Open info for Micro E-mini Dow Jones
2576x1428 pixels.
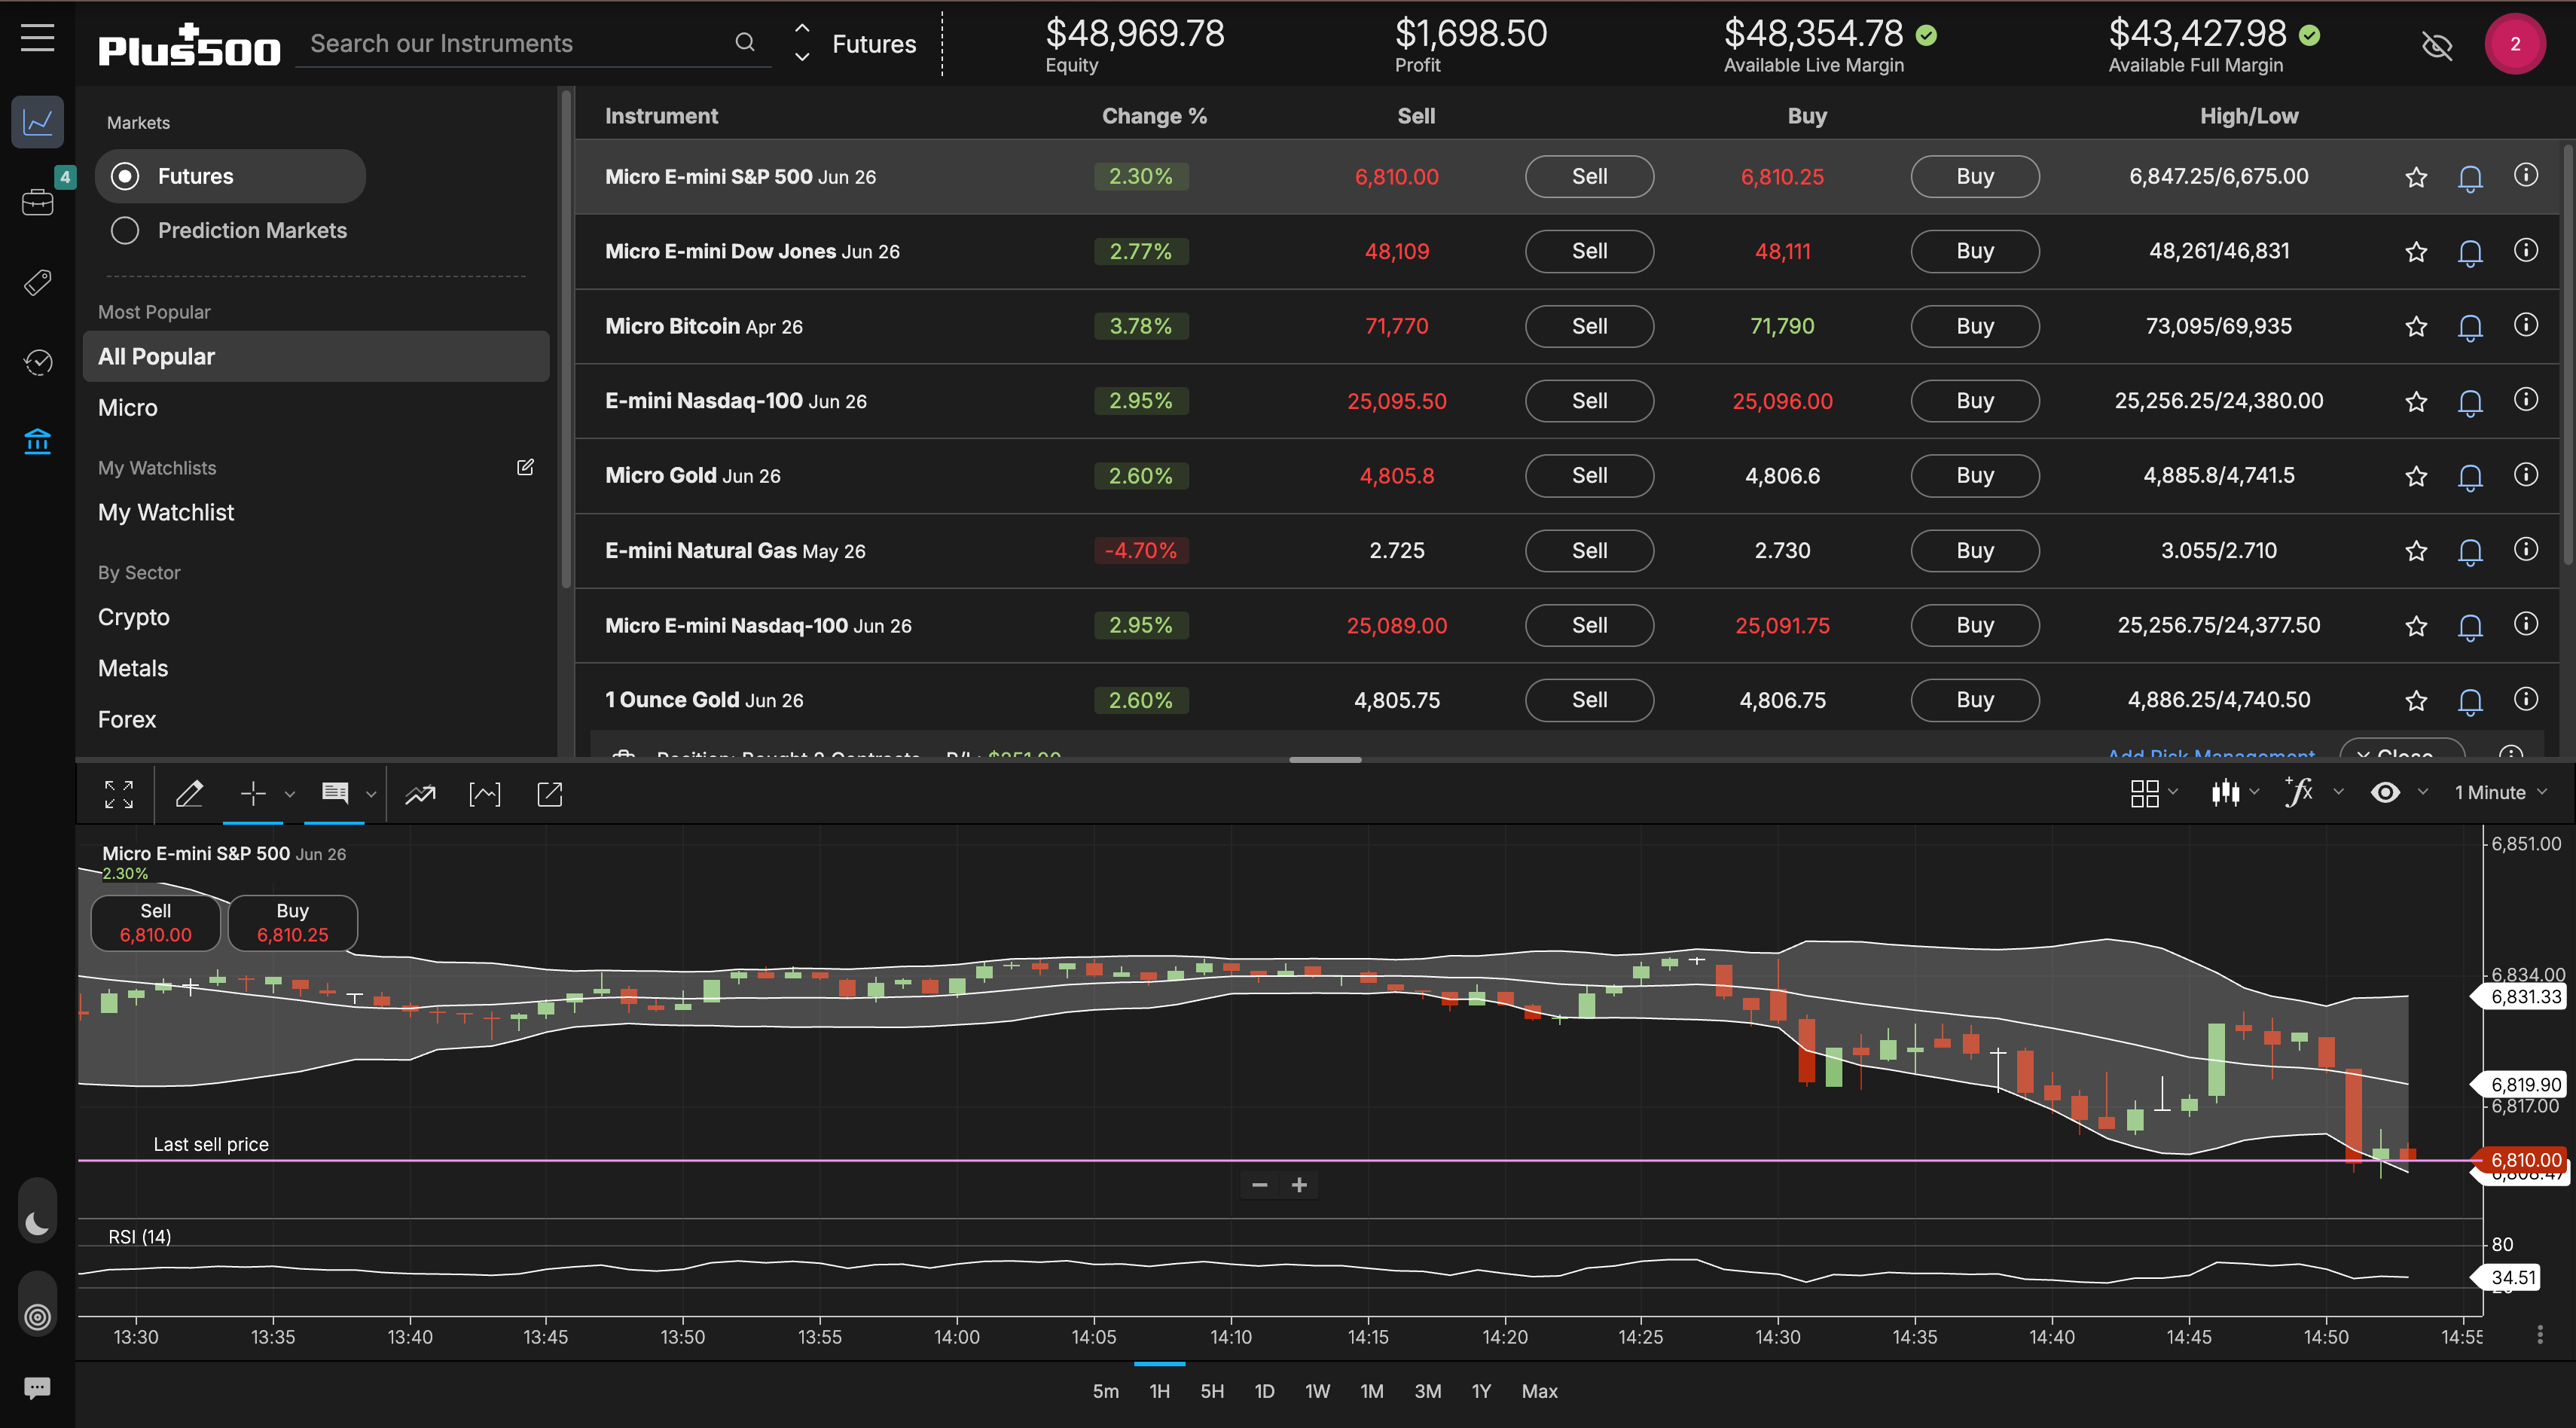coord(2526,250)
